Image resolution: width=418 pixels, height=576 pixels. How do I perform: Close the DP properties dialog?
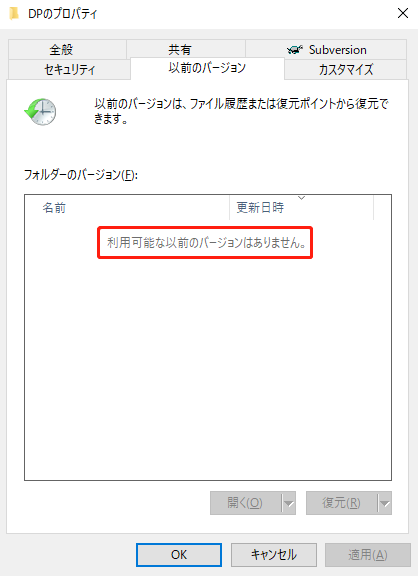pos(403,13)
